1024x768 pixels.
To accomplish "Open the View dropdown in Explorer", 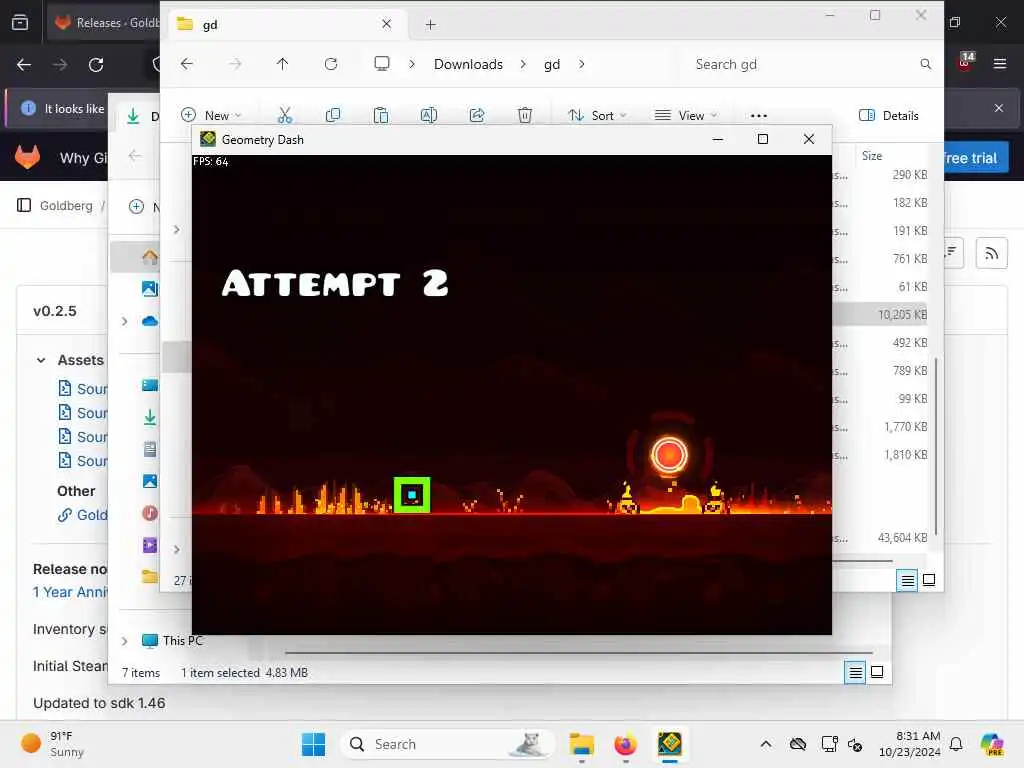I will [x=685, y=116].
